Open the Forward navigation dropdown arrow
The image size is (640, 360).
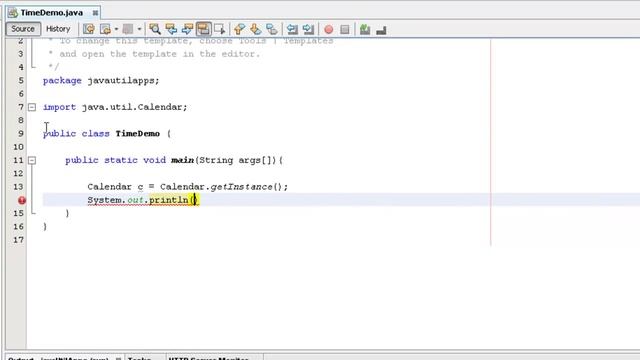point(139,29)
